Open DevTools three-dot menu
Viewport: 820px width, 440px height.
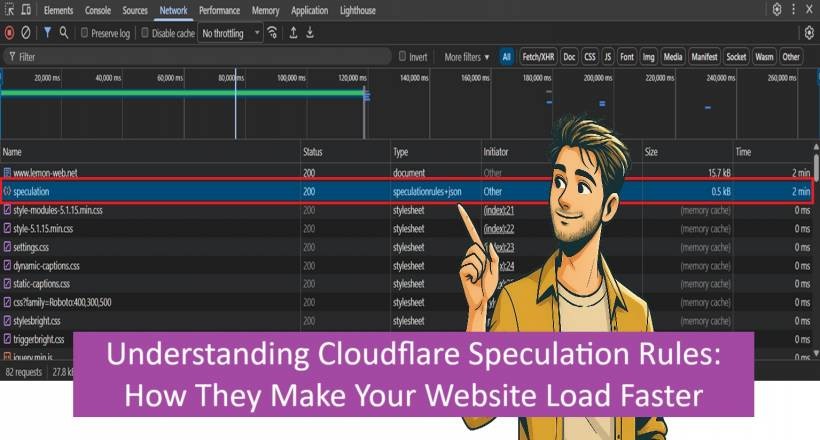793,9
